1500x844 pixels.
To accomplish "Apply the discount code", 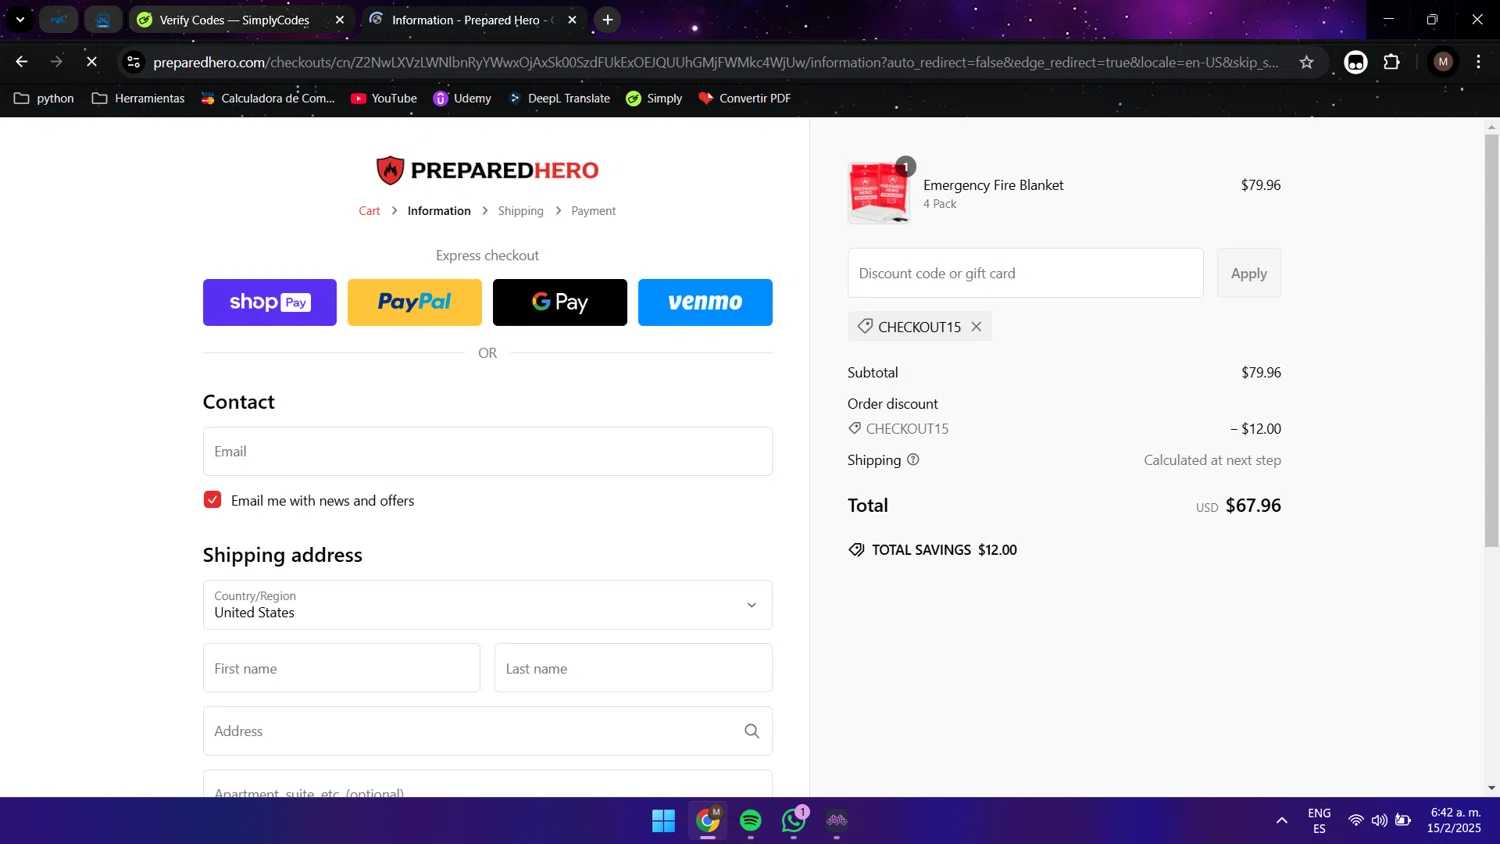I will [x=1248, y=273].
